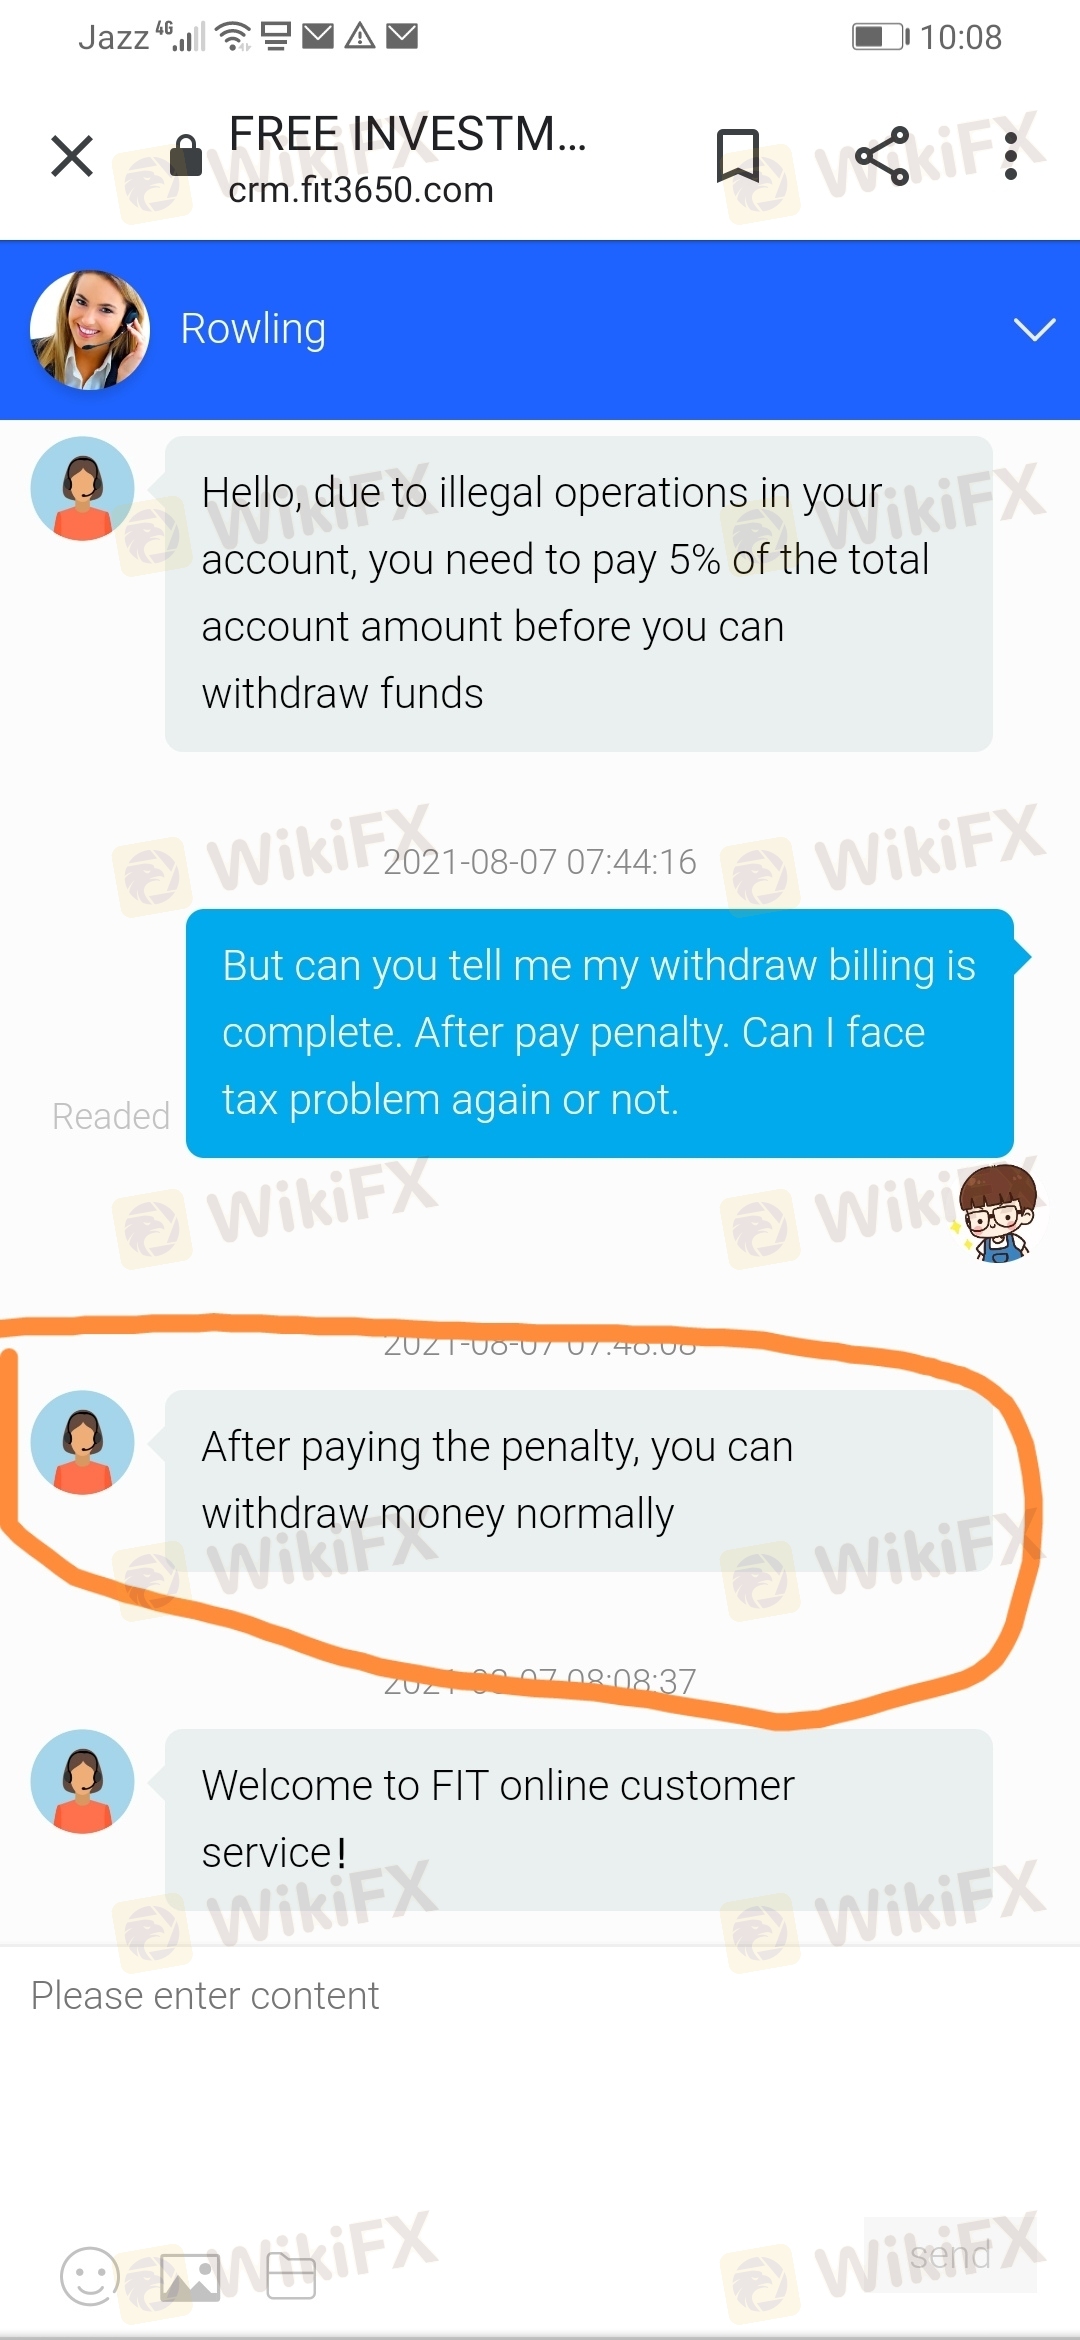The height and width of the screenshot is (2340, 1080).
Task: Tap the agent avatar beside the first message
Action: pyautogui.click(x=82, y=489)
